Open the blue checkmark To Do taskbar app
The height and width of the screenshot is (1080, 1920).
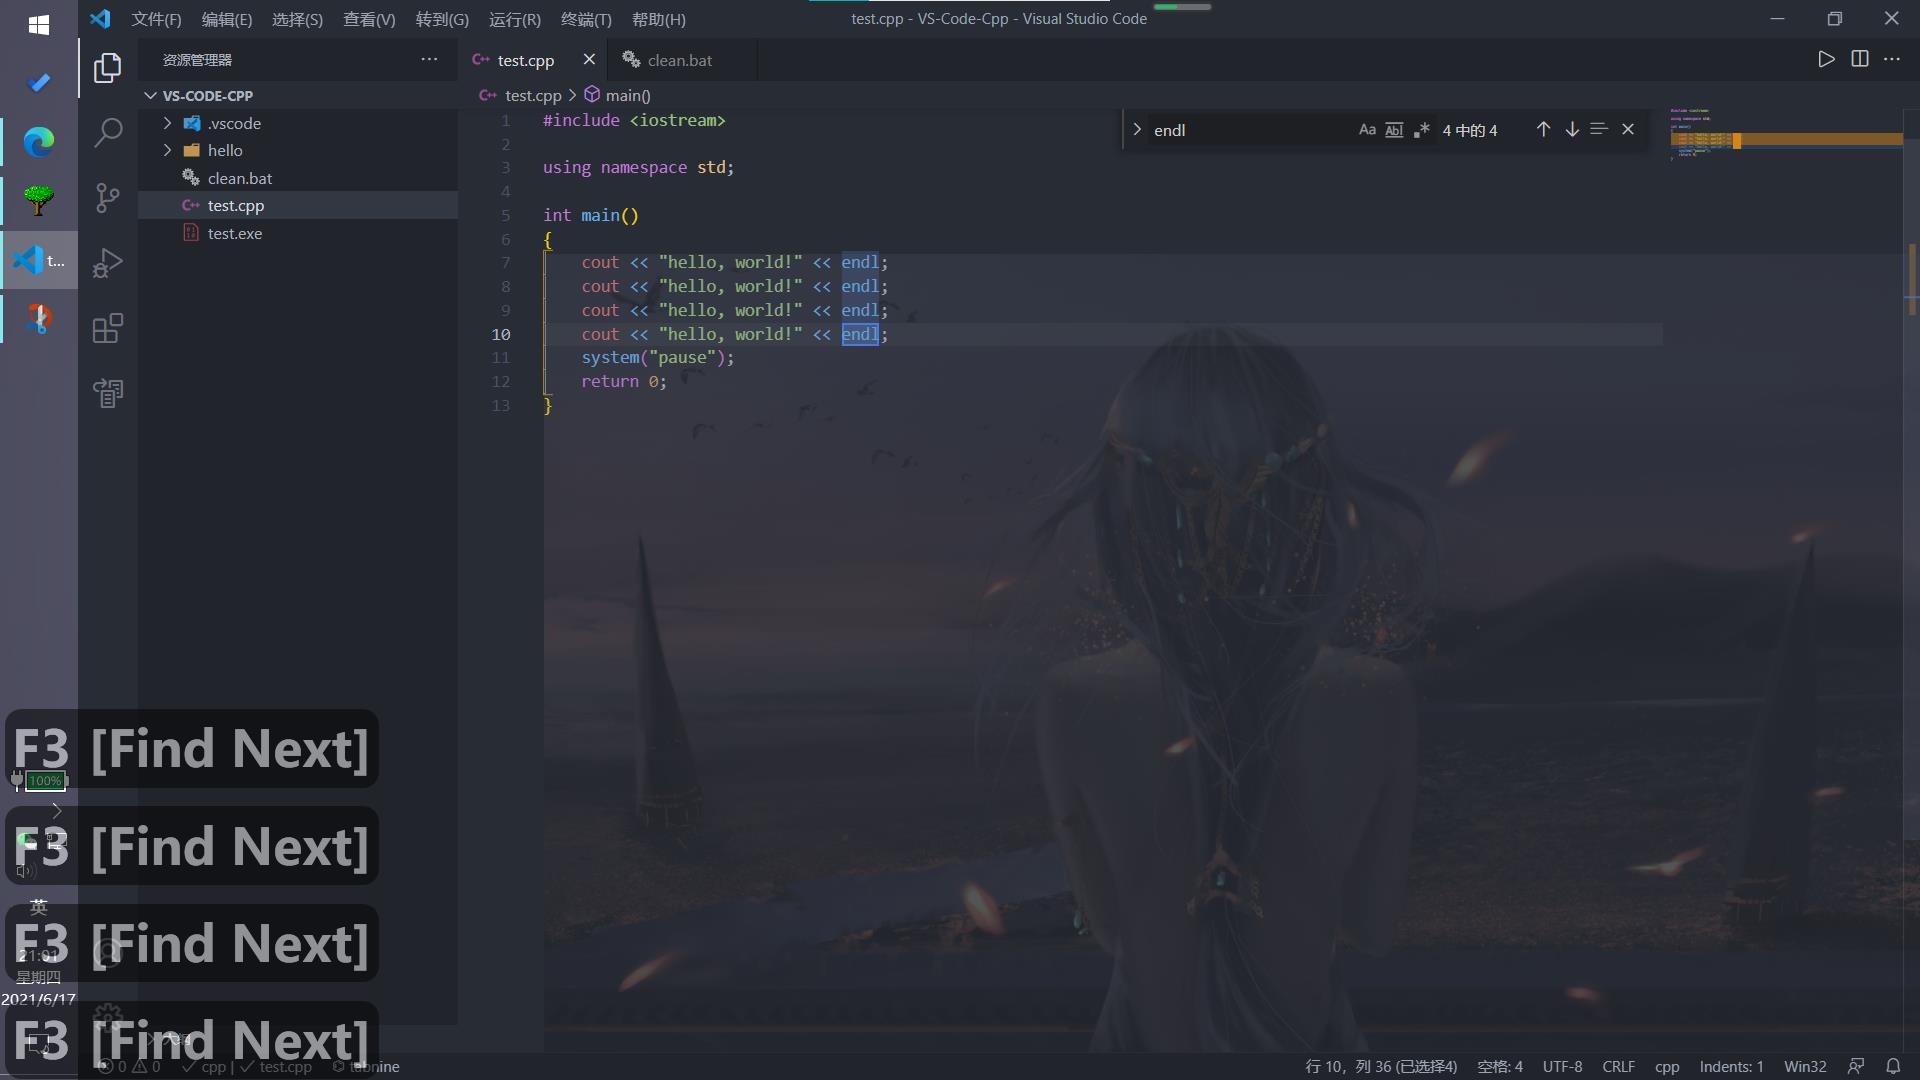39,83
